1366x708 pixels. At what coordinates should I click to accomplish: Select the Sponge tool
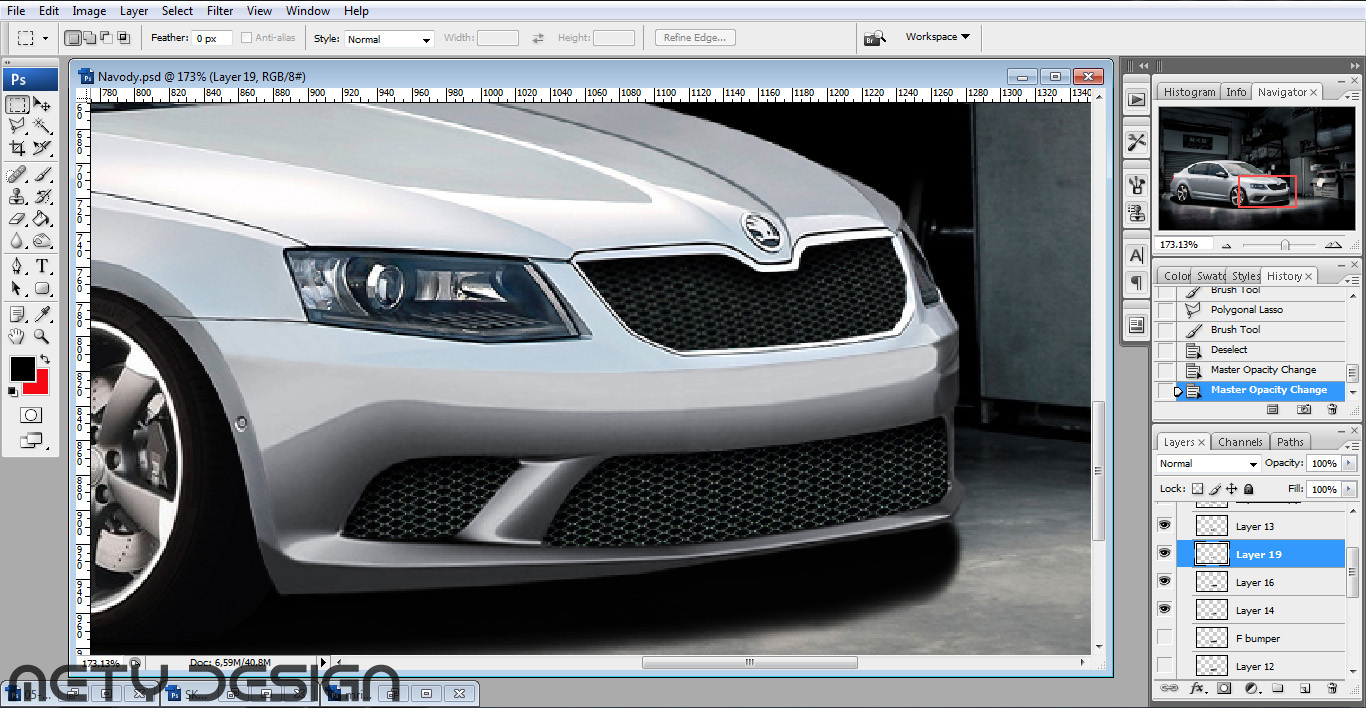[42, 241]
